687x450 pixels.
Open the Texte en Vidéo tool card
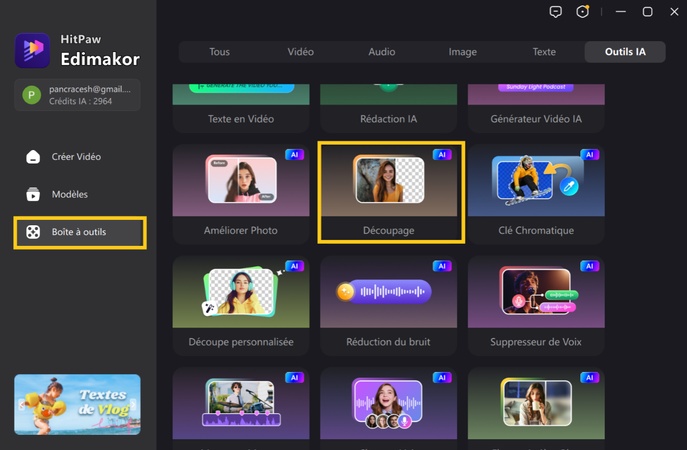click(241, 108)
